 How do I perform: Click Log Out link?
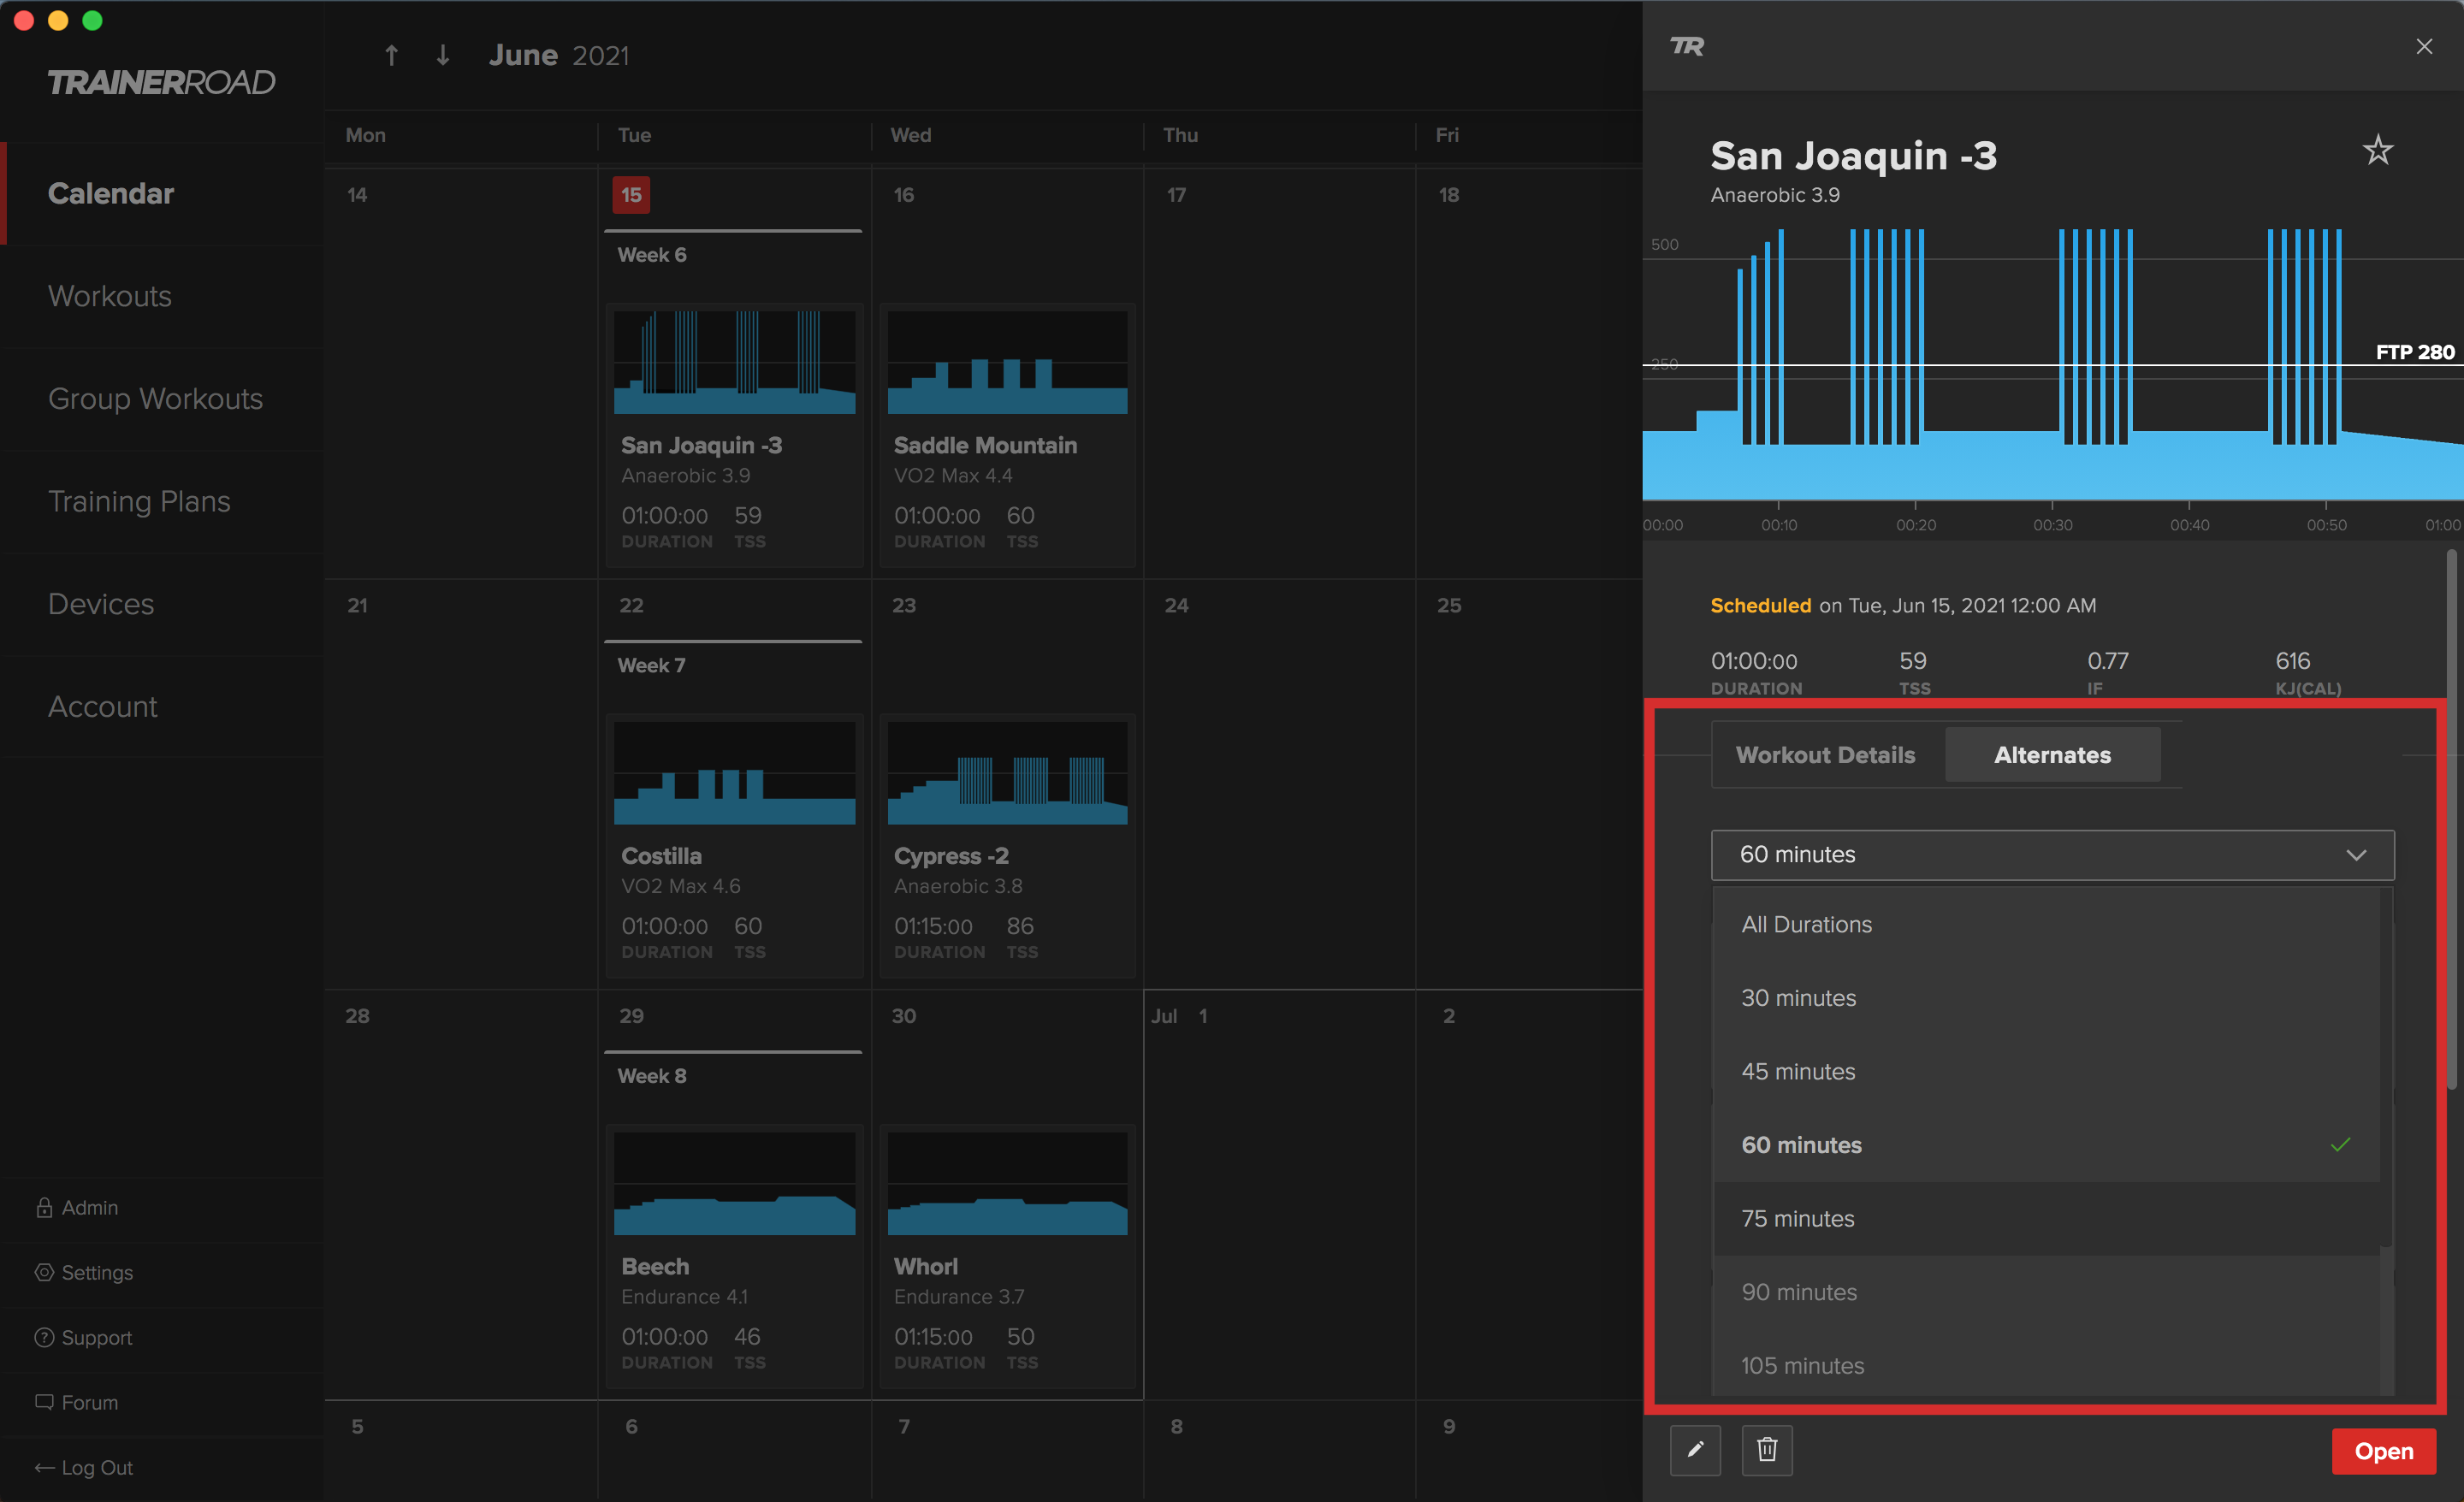tap(97, 1467)
